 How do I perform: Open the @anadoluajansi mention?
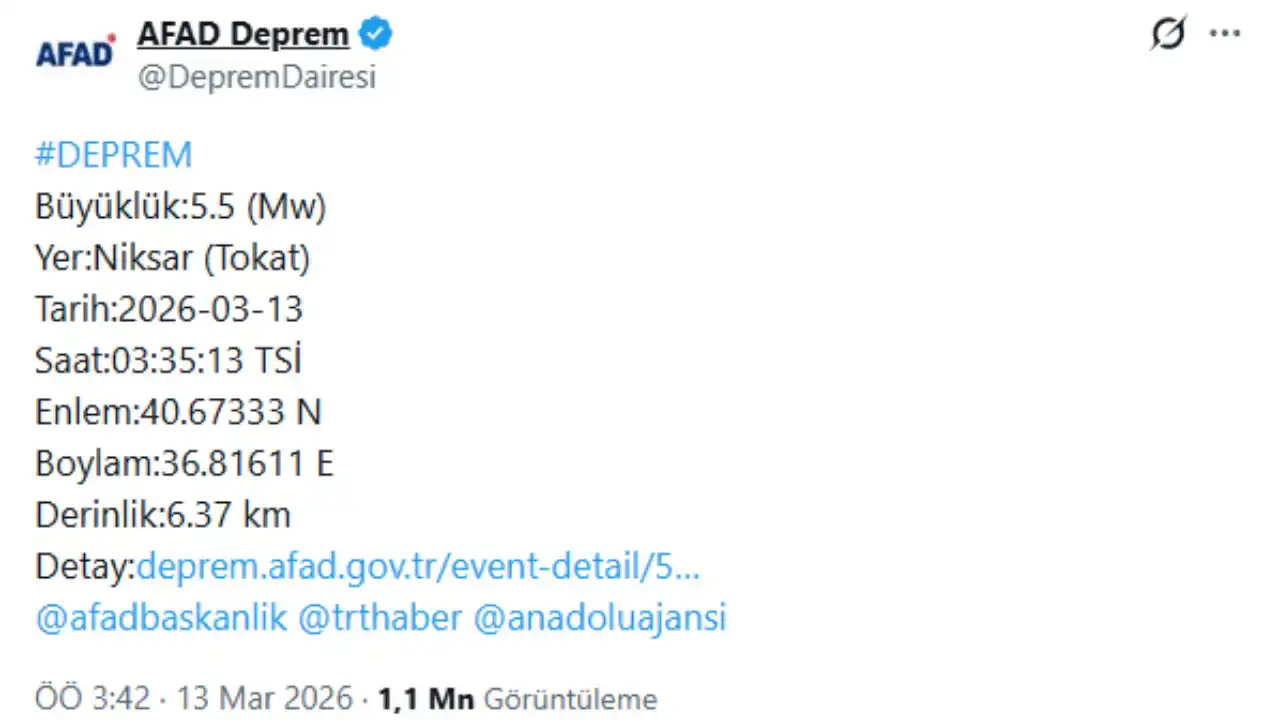(599, 617)
